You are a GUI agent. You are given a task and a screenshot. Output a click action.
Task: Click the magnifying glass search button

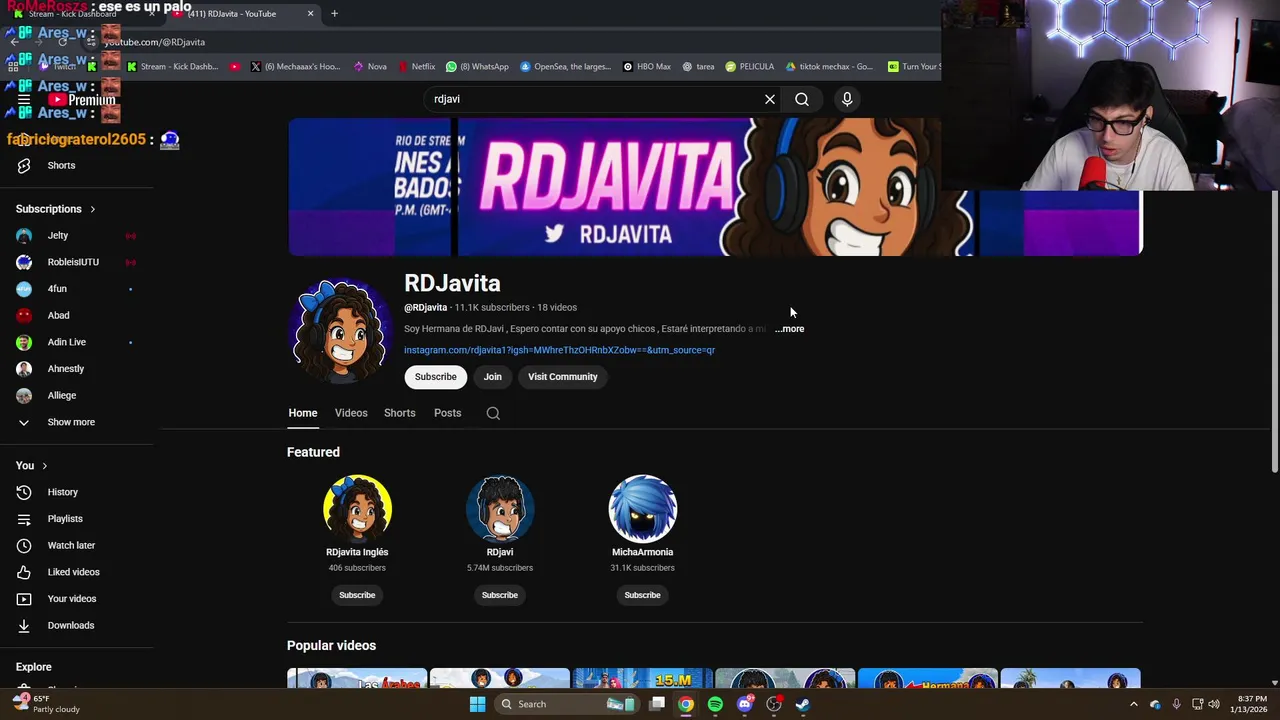click(x=802, y=99)
